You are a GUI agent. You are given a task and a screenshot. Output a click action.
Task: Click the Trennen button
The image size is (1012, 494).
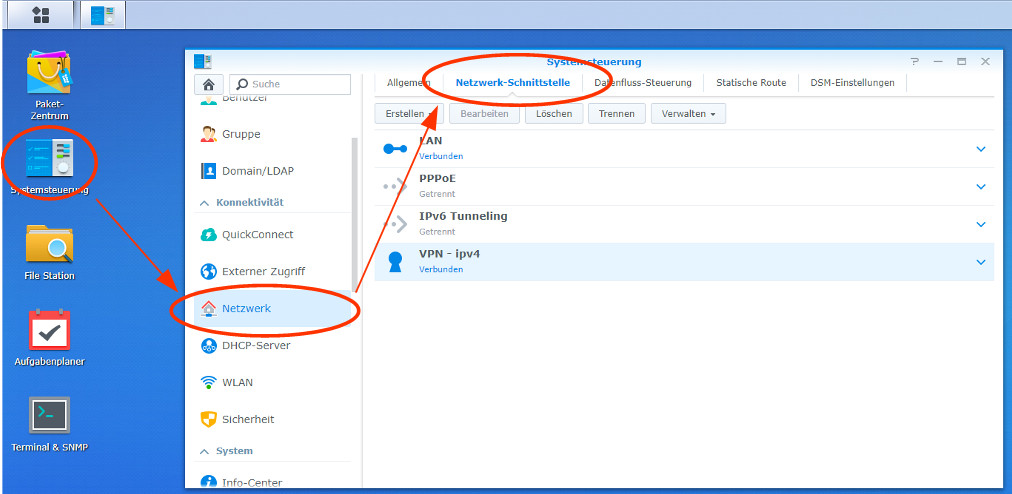[616, 114]
